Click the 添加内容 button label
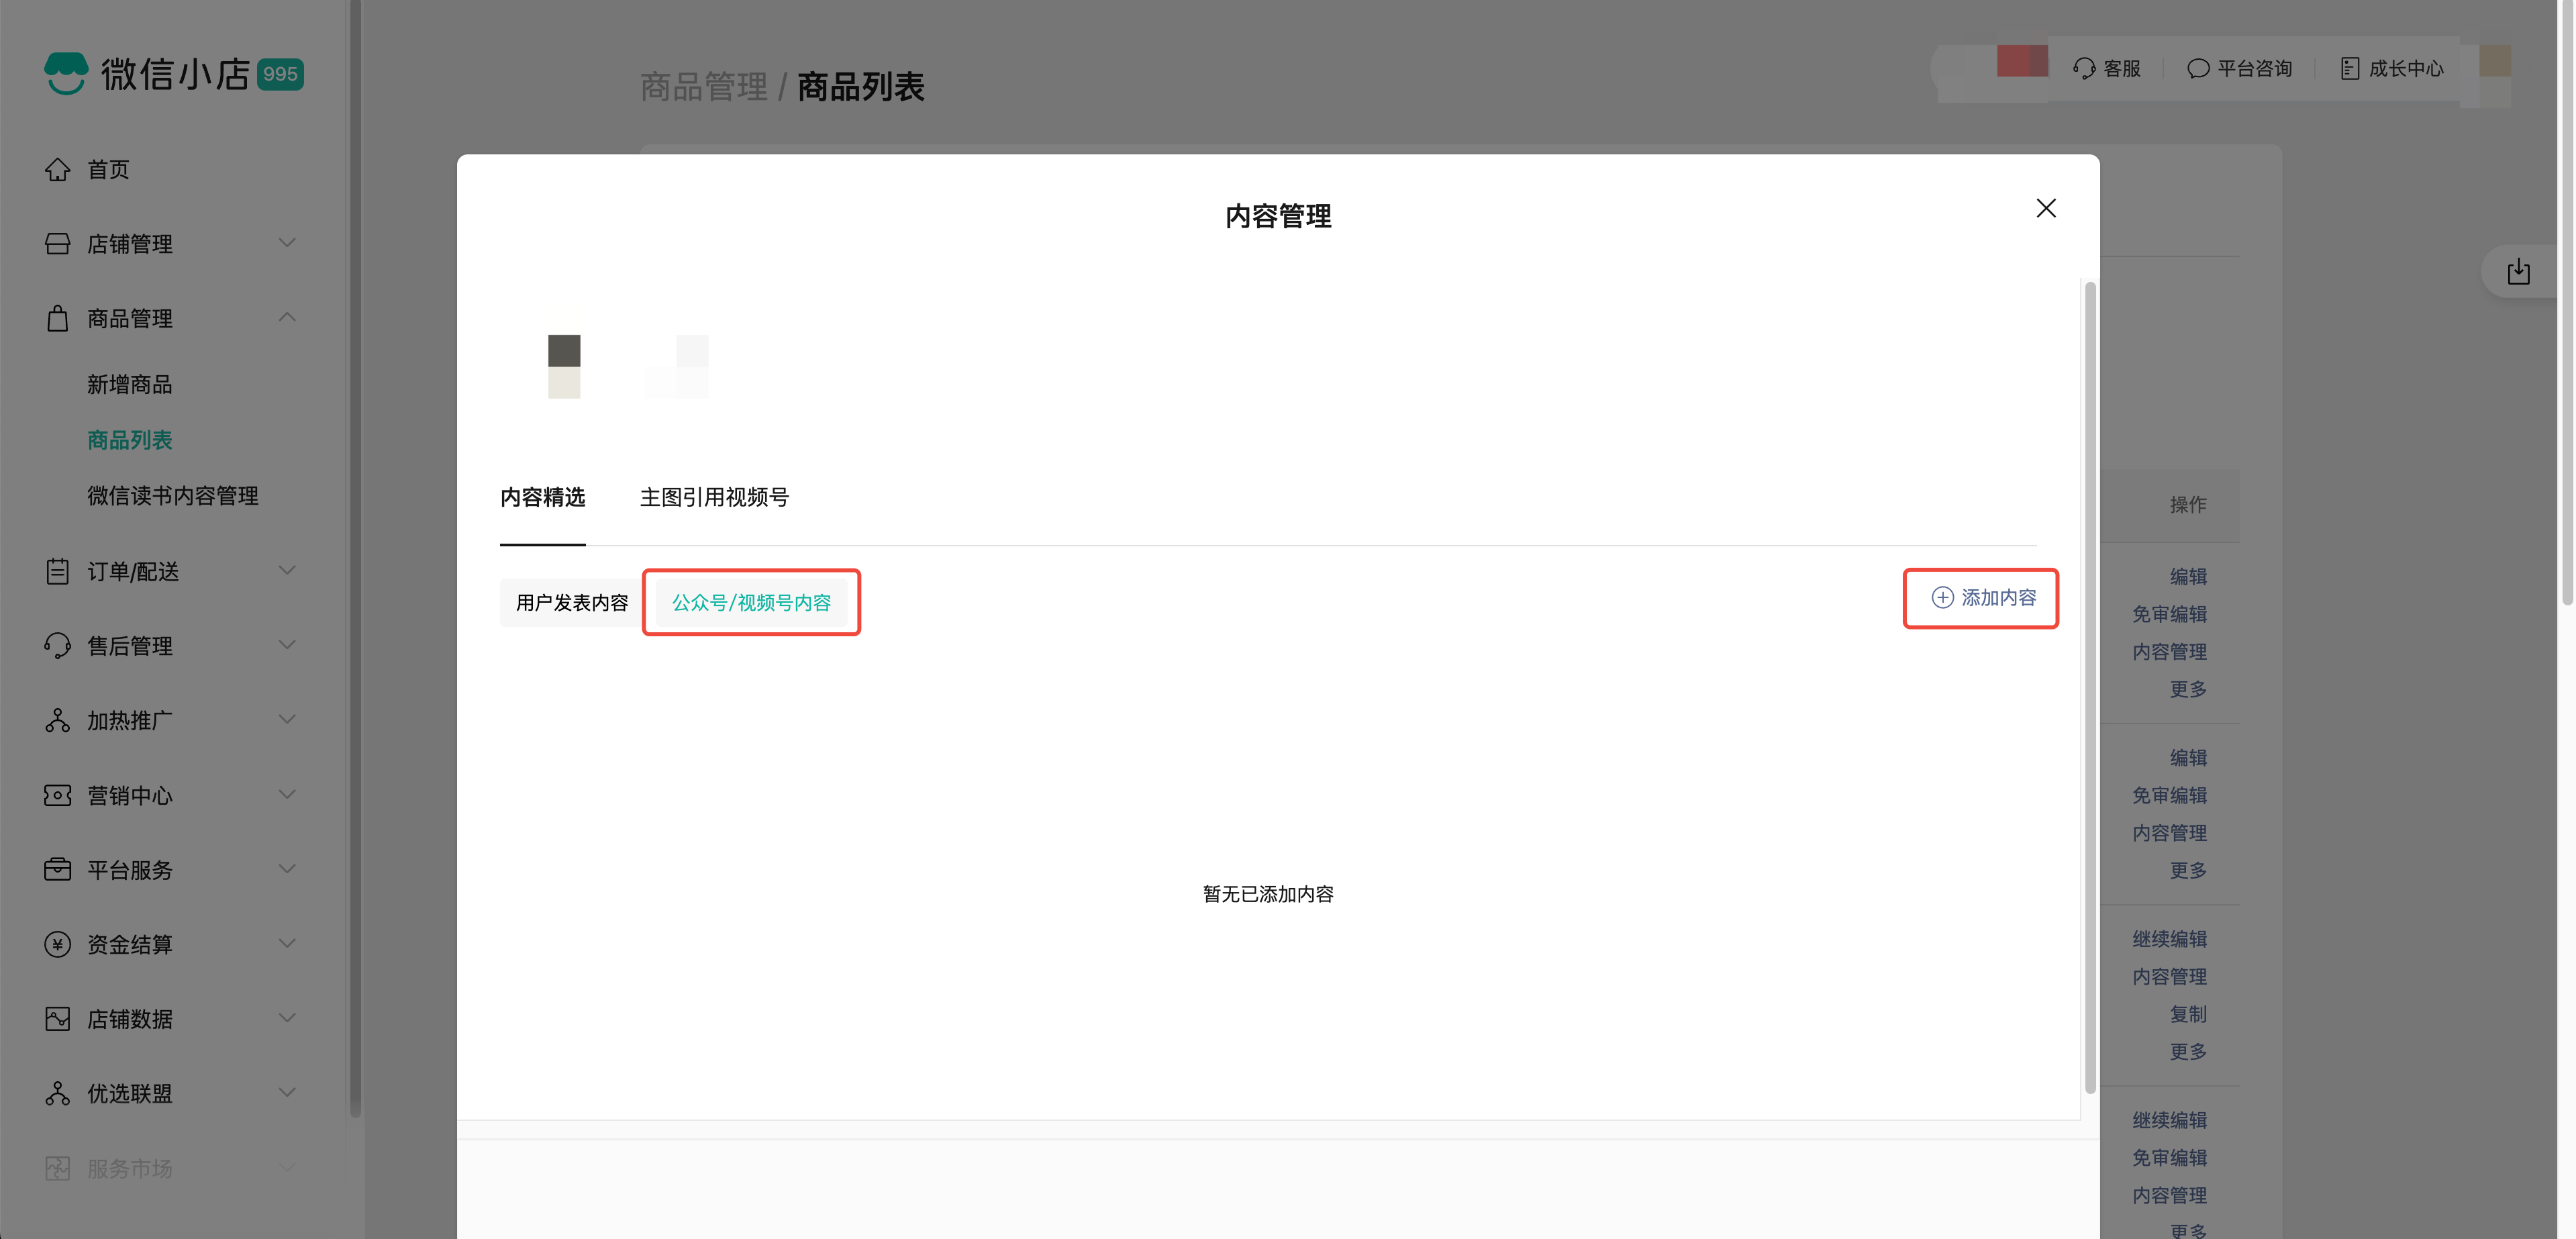 click(1998, 598)
